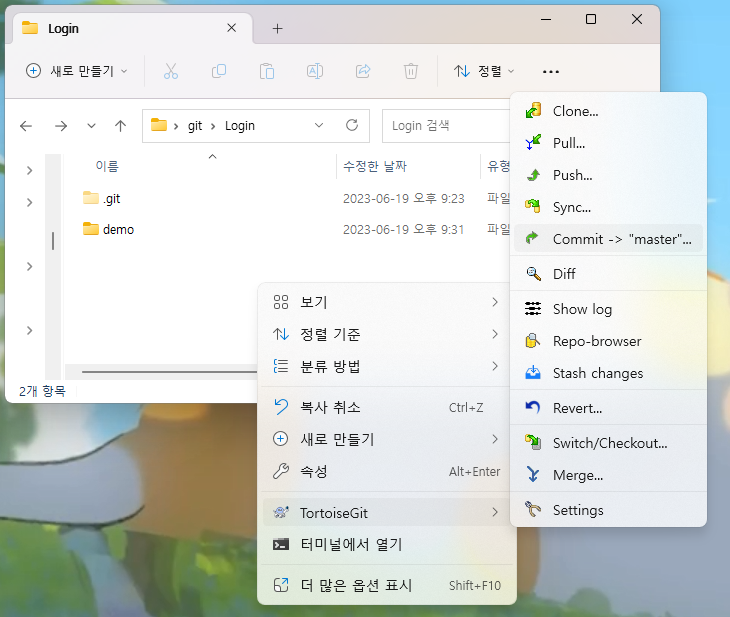Click the 유형 column header
730x617 pixels.
(x=498, y=166)
